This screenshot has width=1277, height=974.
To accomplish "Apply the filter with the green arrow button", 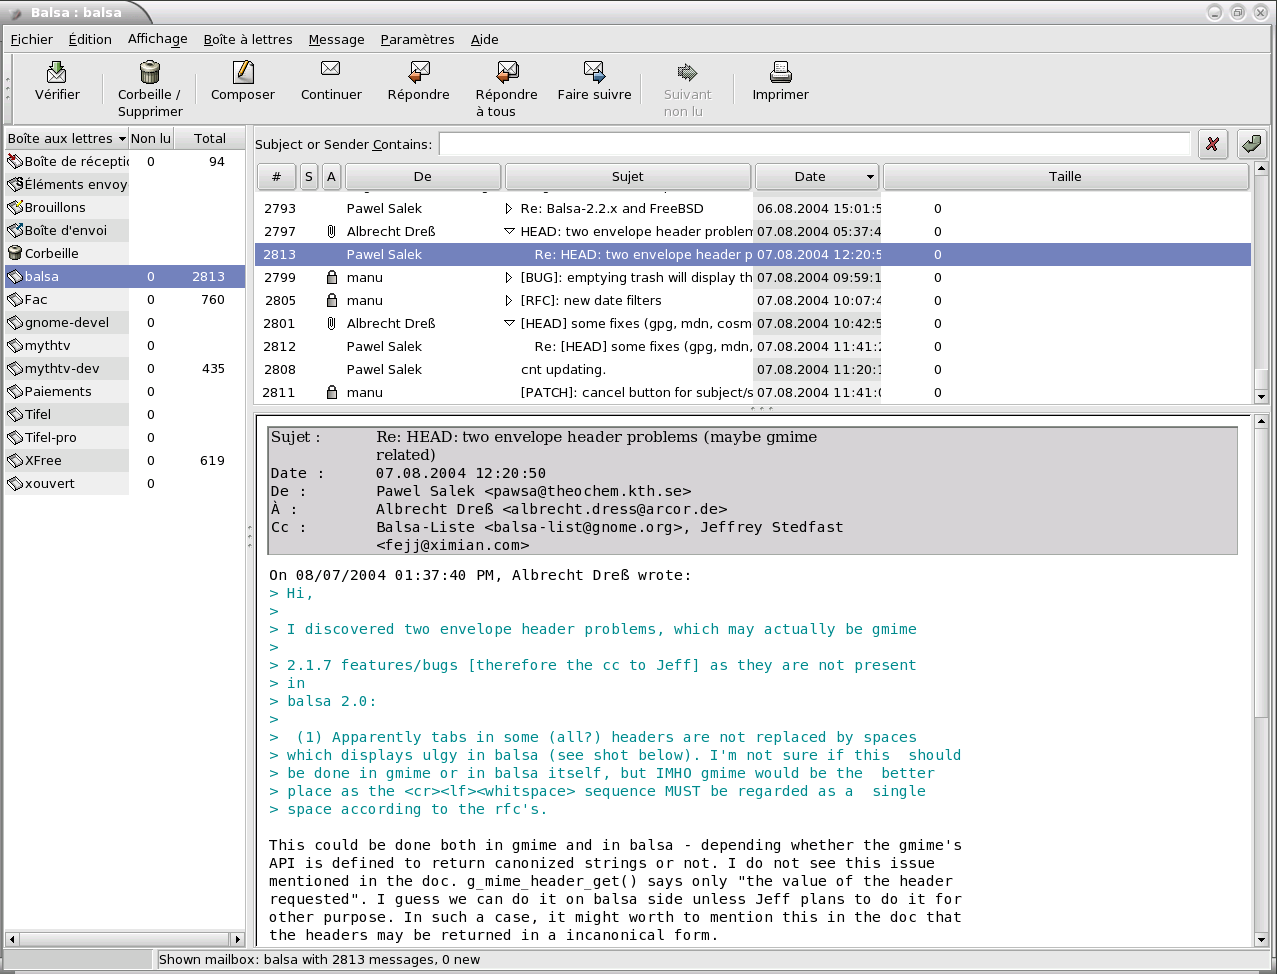I will [x=1252, y=144].
